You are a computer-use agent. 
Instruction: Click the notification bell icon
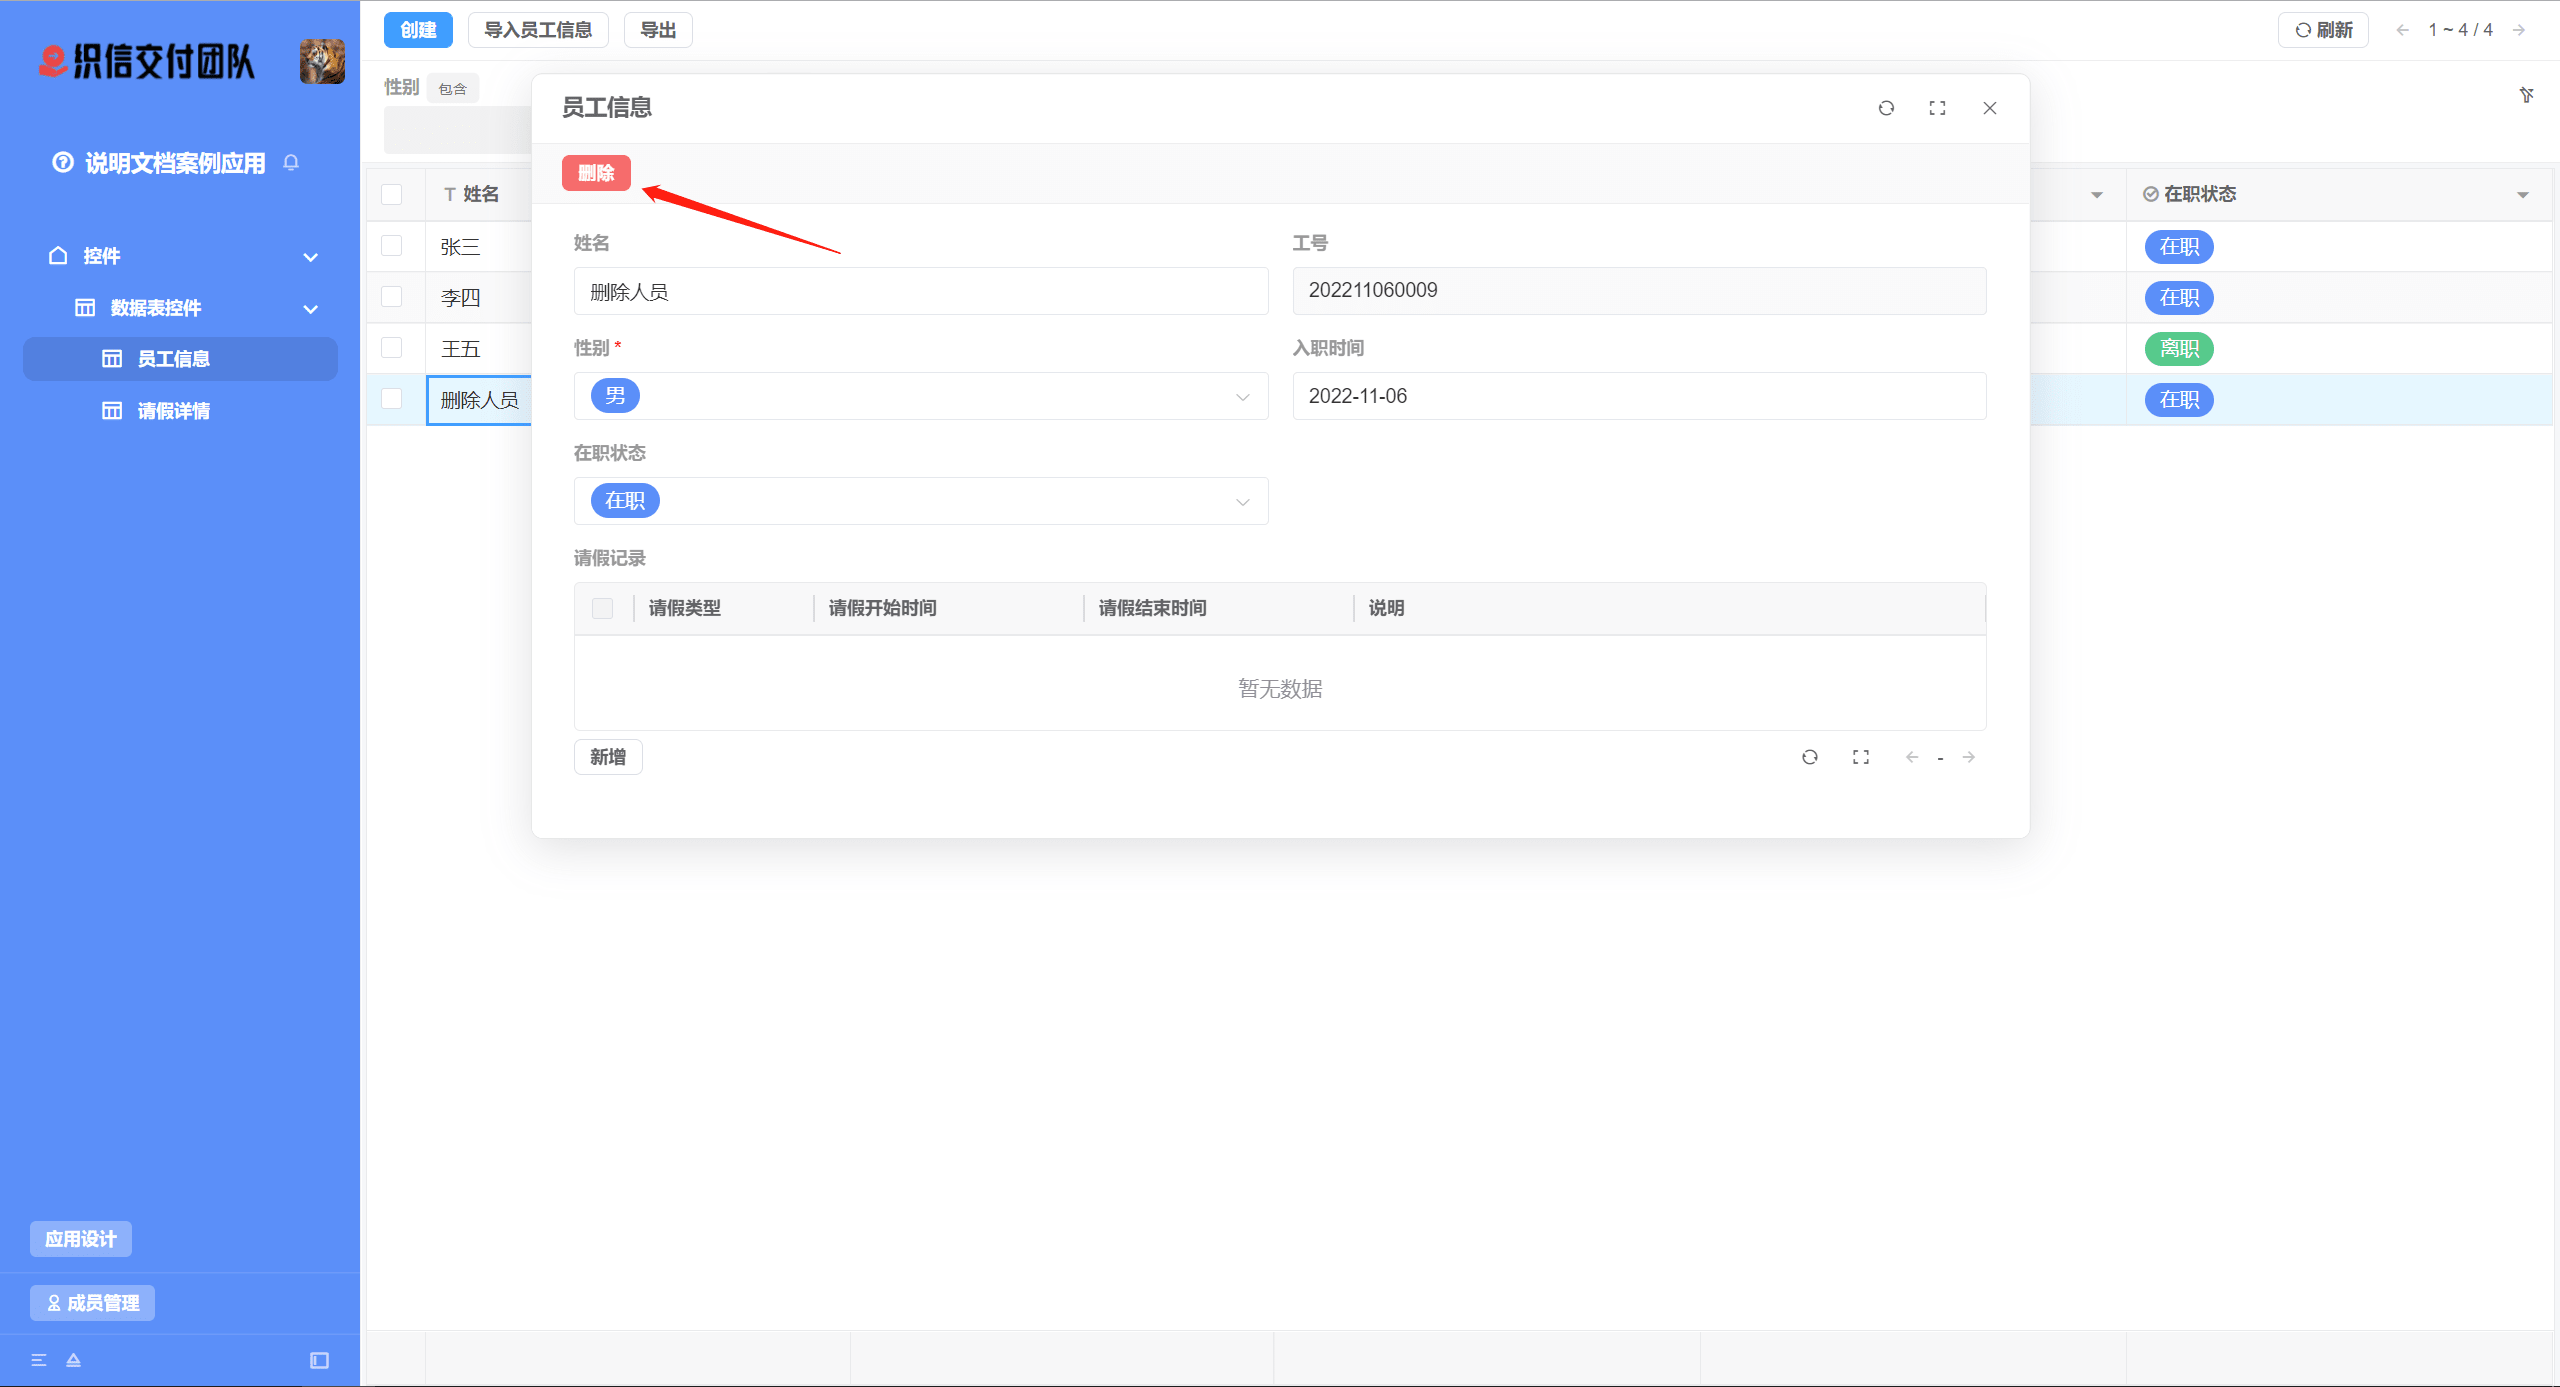click(291, 162)
